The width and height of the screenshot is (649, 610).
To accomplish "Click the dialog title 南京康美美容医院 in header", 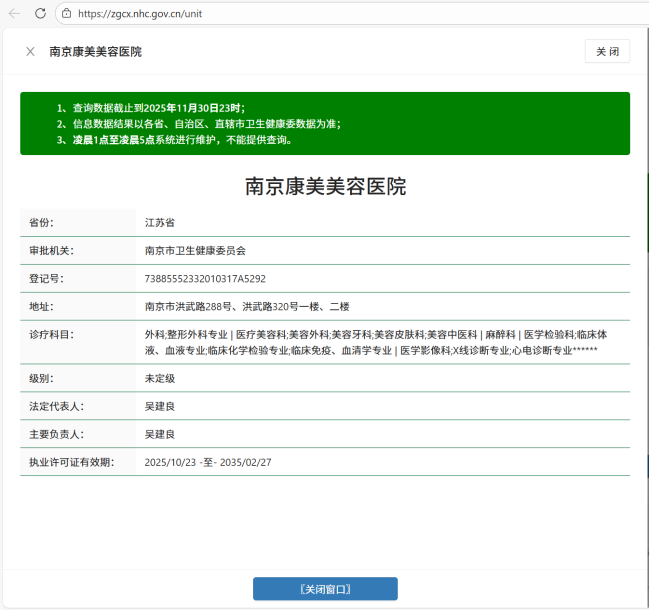I will [x=96, y=51].
